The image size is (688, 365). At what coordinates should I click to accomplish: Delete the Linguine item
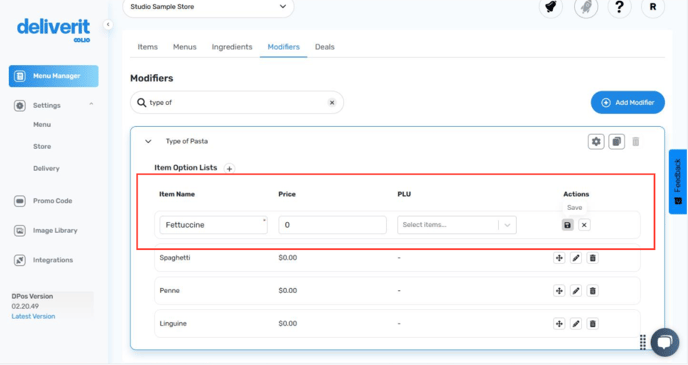point(592,324)
